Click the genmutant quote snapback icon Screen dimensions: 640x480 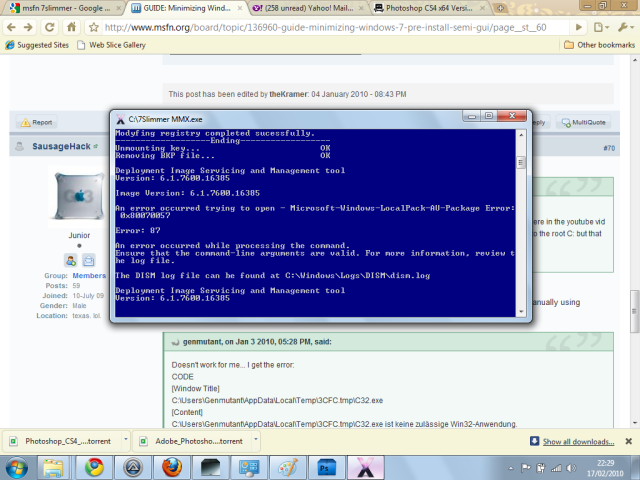[175, 342]
